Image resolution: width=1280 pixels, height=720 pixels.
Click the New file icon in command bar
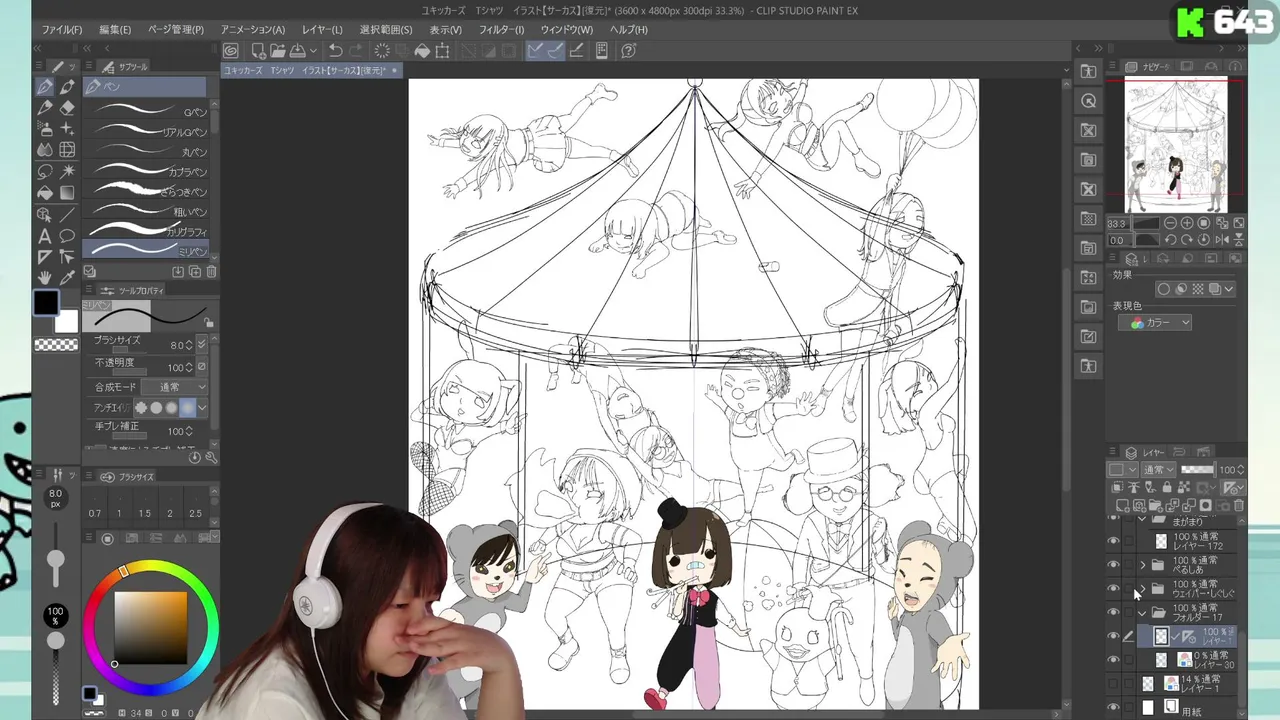tap(258, 50)
